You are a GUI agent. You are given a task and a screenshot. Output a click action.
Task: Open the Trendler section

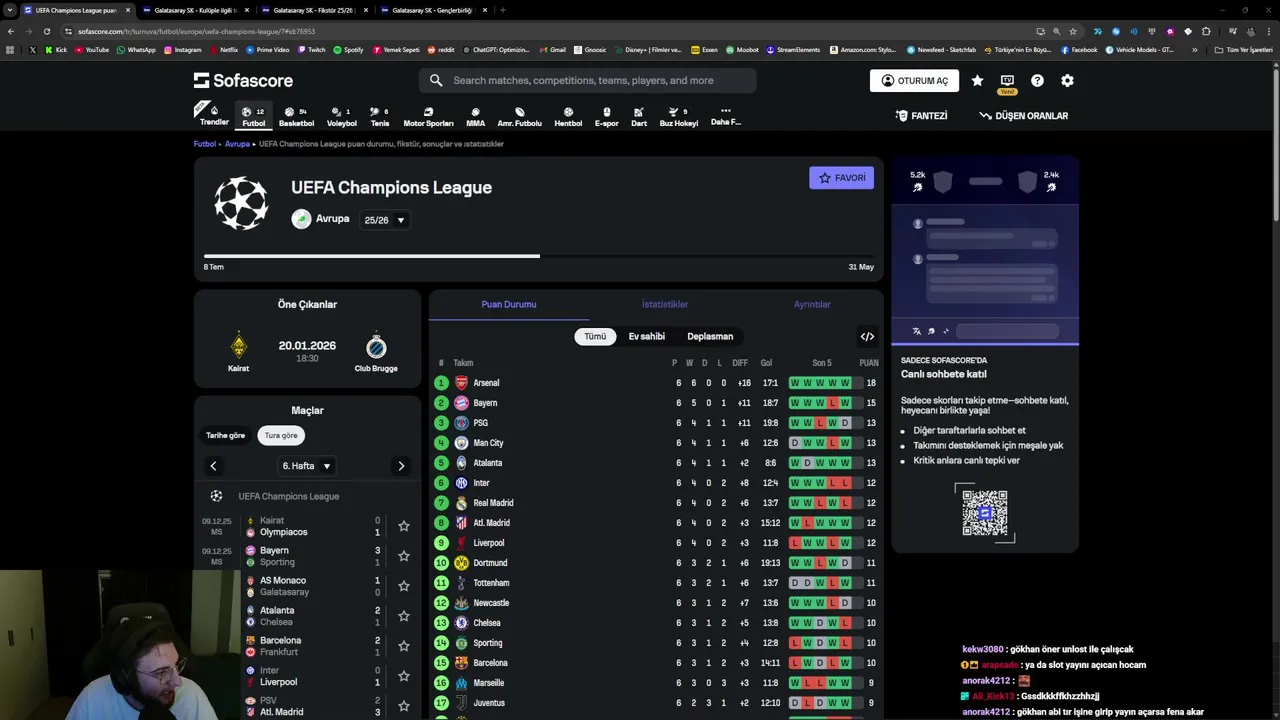tap(214, 114)
